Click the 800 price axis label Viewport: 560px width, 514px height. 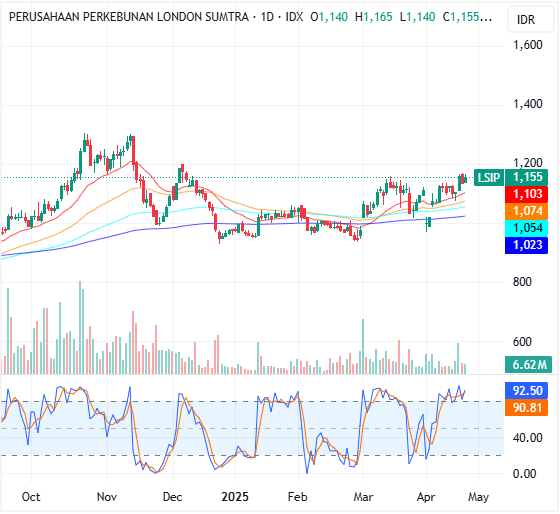pyautogui.click(x=522, y=282)
